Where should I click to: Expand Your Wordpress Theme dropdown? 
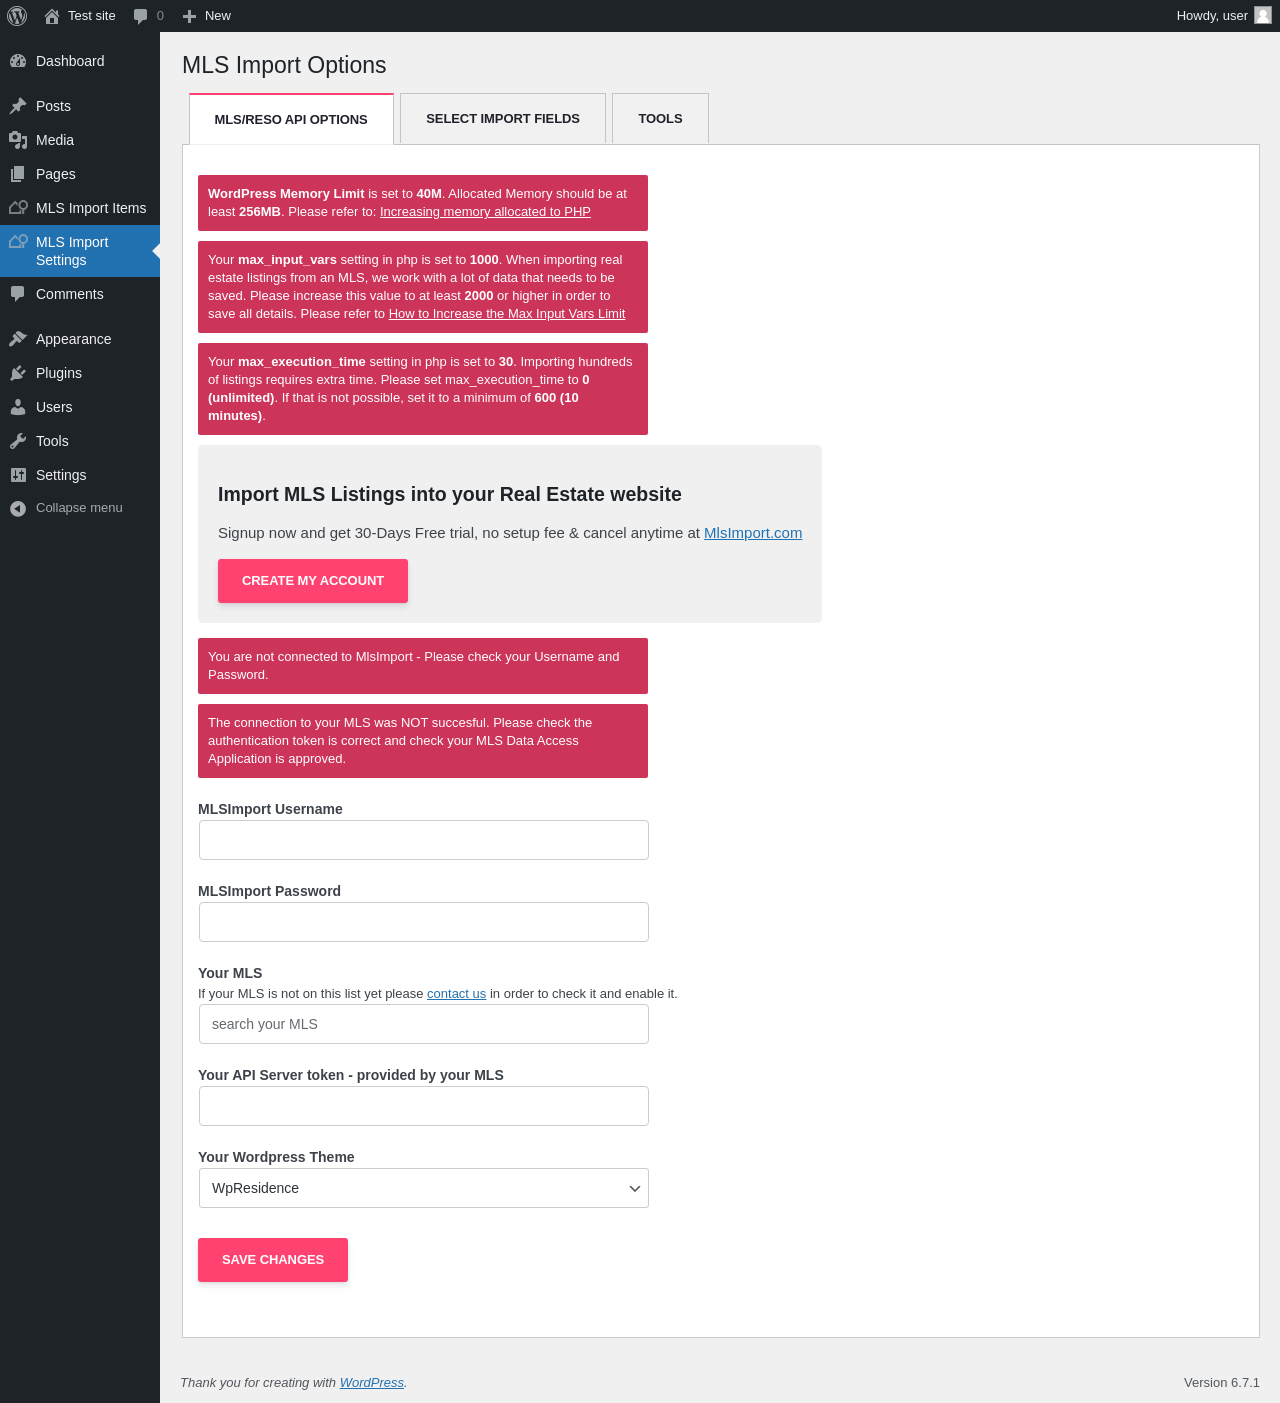[x=424, y=1188]
